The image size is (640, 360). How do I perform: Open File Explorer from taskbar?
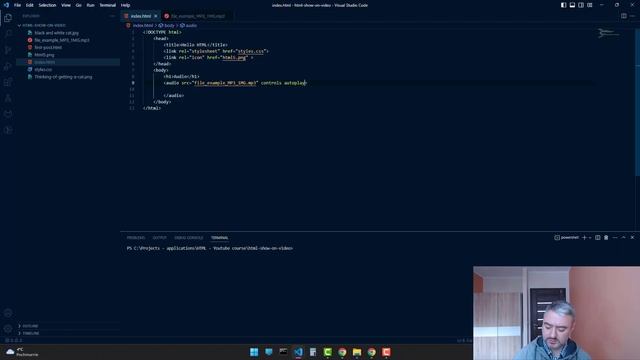click(357, 352)
